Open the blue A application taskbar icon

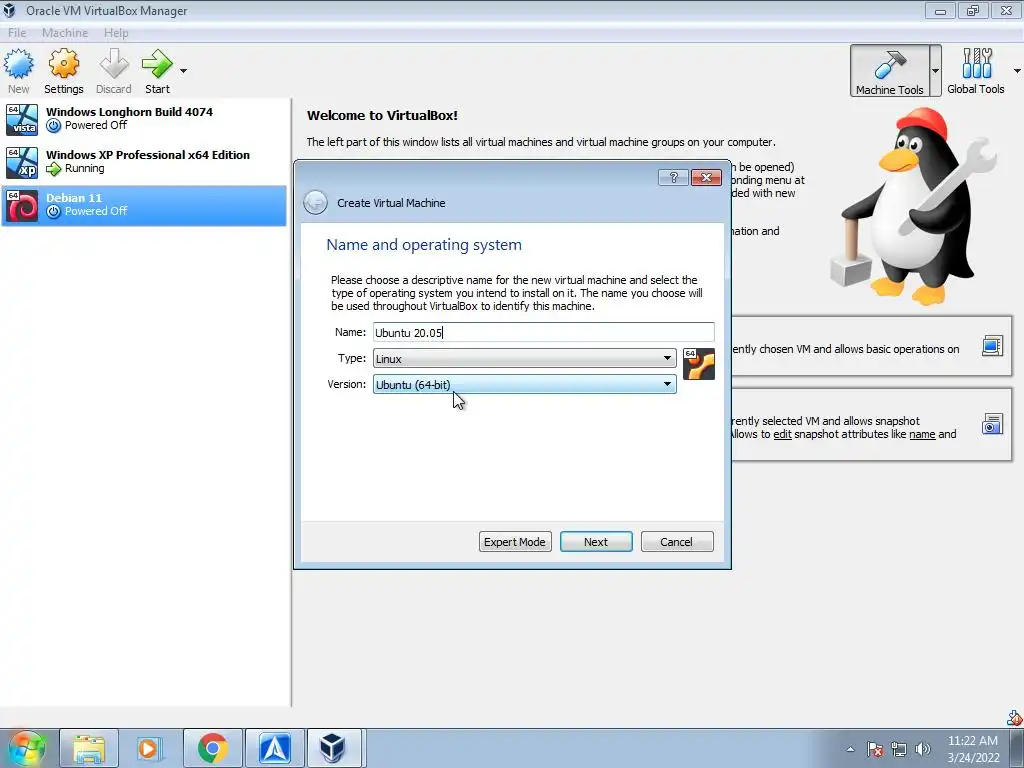[x=275, y=748]
